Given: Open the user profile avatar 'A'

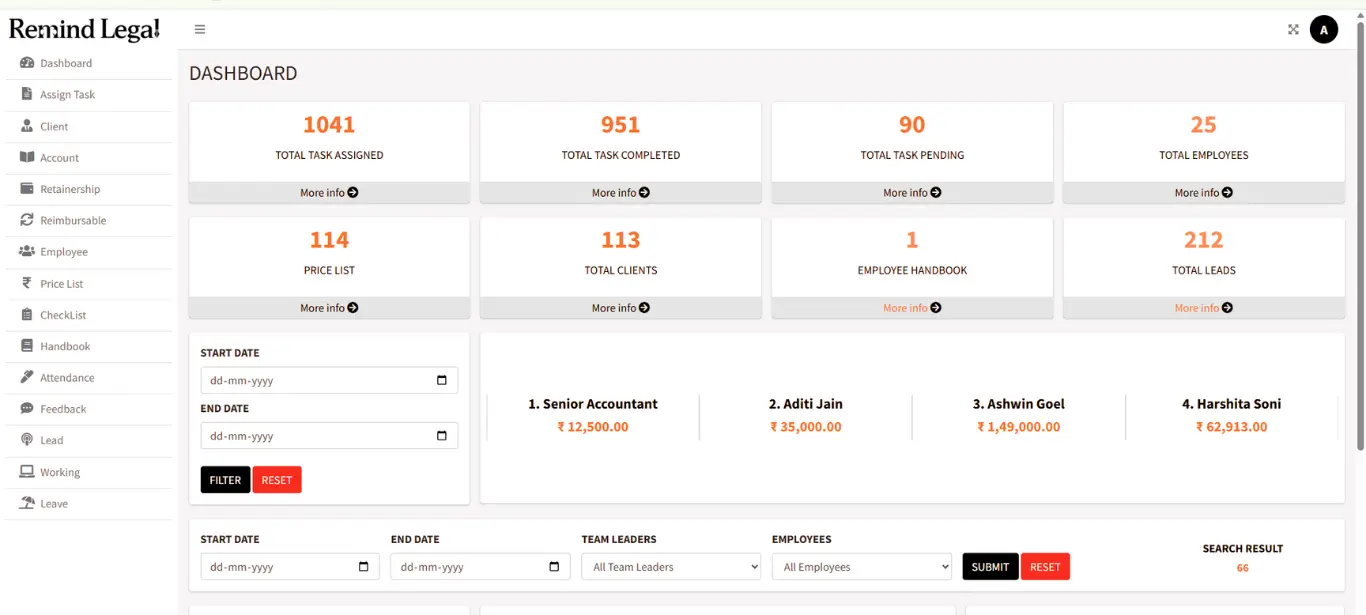Looking at the screenshot, I should 1323,30.
